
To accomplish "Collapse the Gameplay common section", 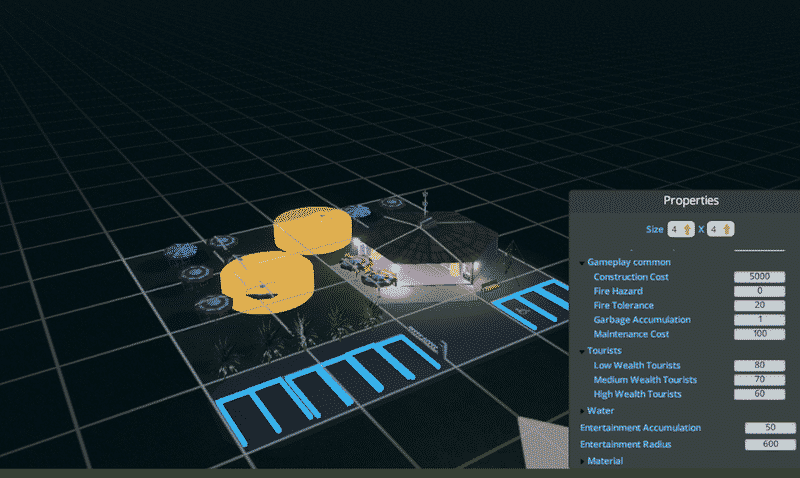I will (x=581, y=262).
